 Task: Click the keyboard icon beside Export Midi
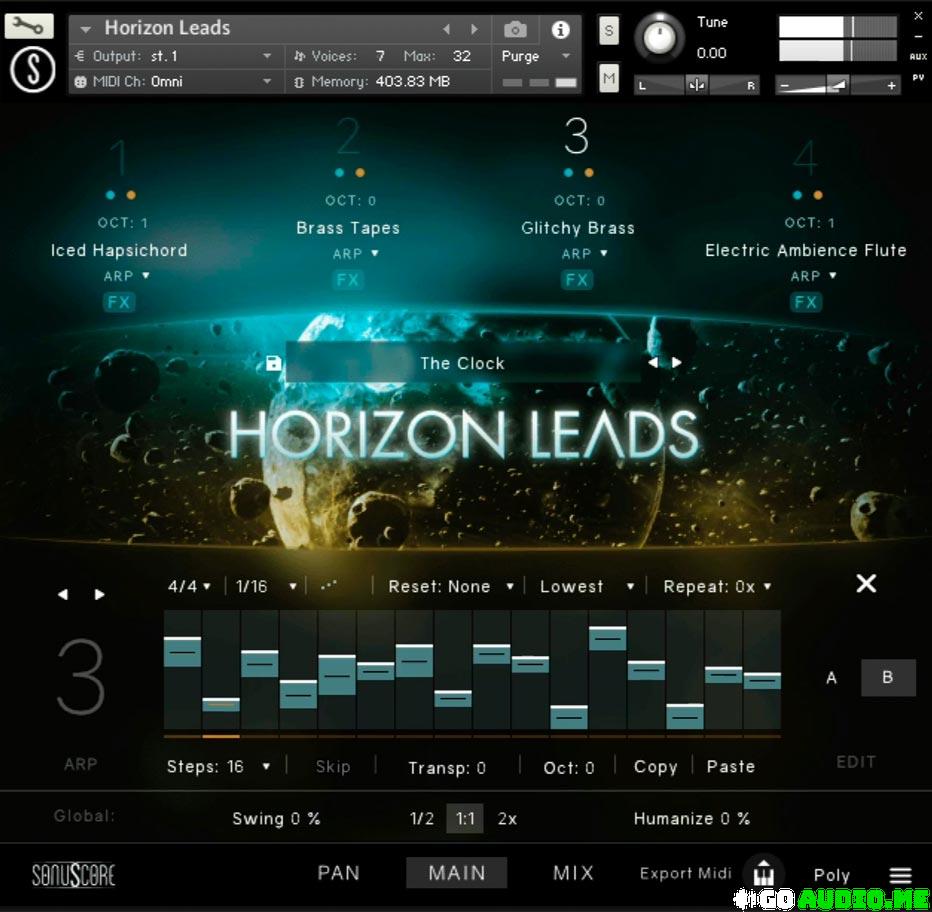pos(765,872)
